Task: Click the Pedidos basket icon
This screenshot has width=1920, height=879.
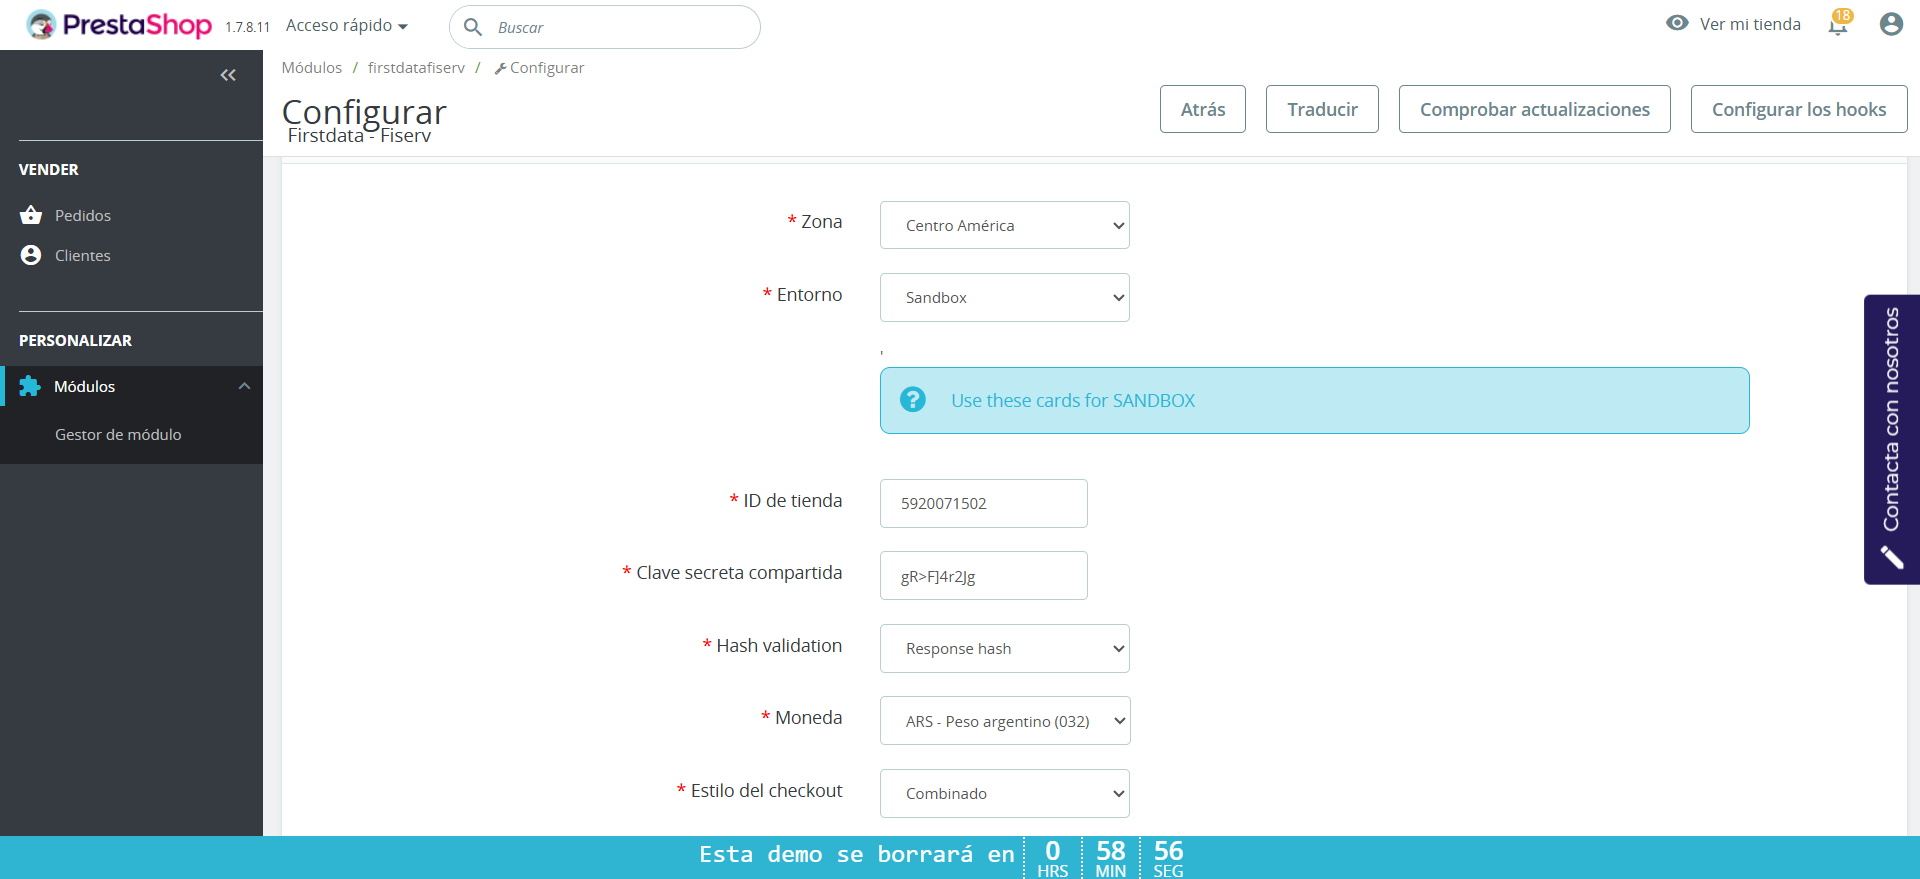Action: coord(31,215)
